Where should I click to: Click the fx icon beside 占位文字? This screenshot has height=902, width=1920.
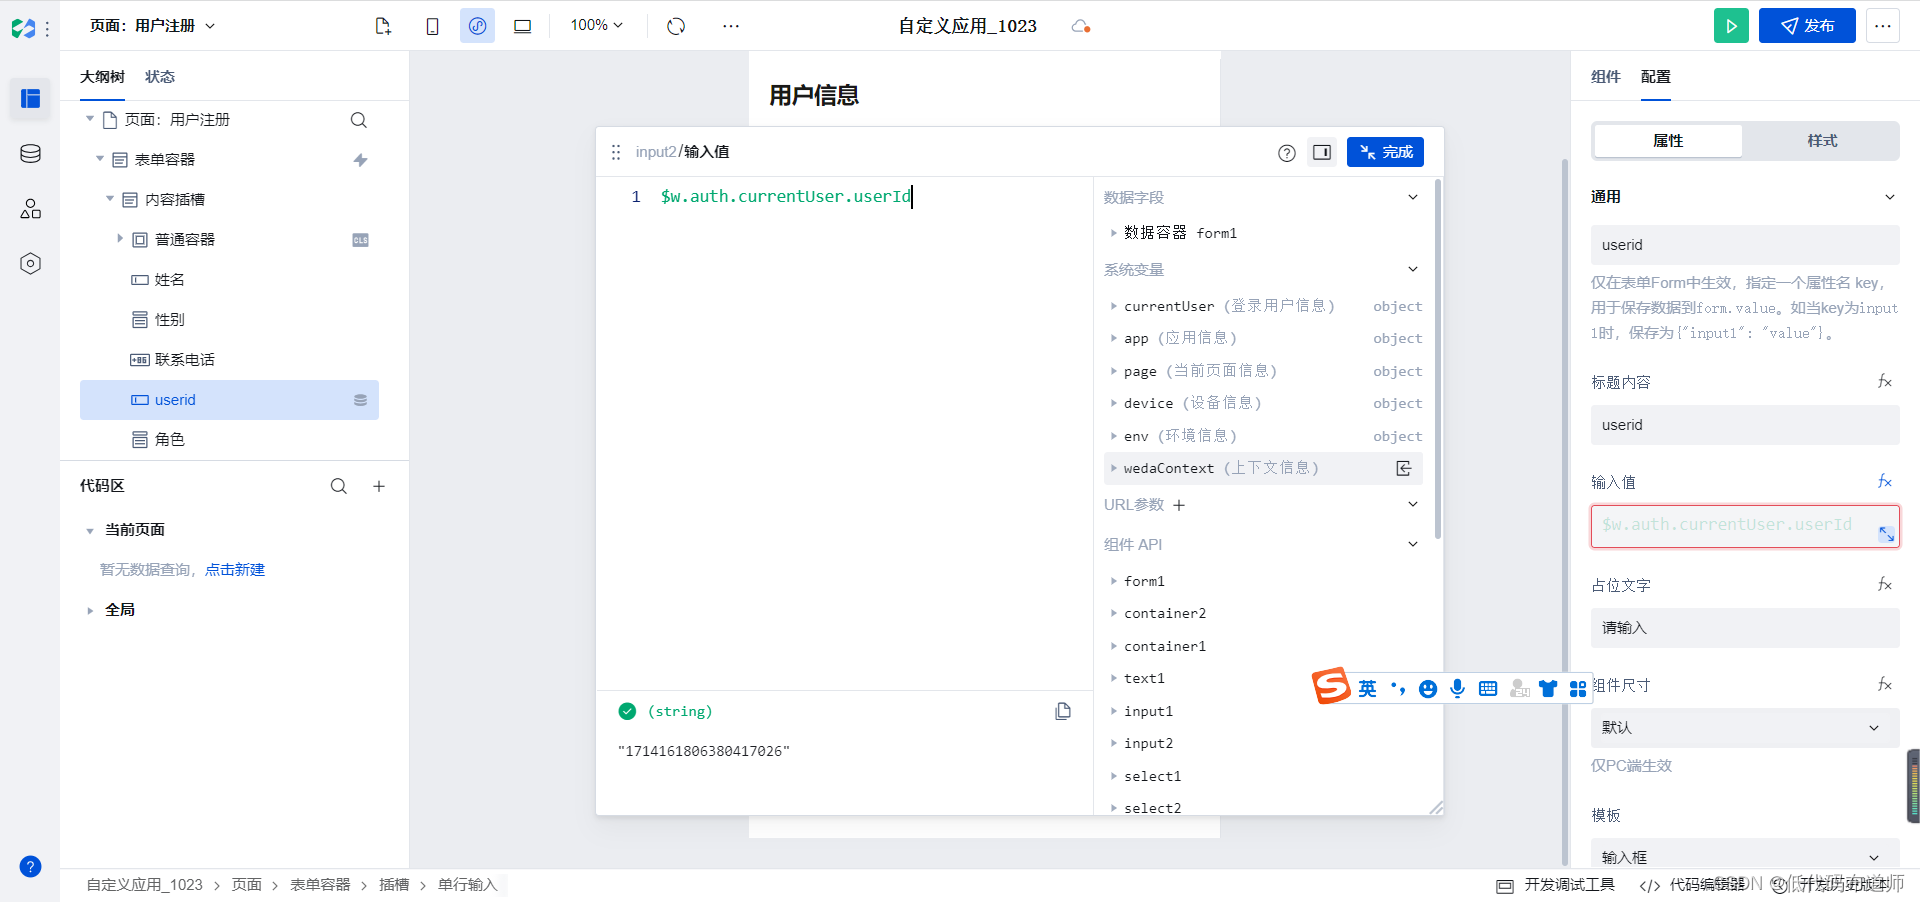(x=1884, y=585)
